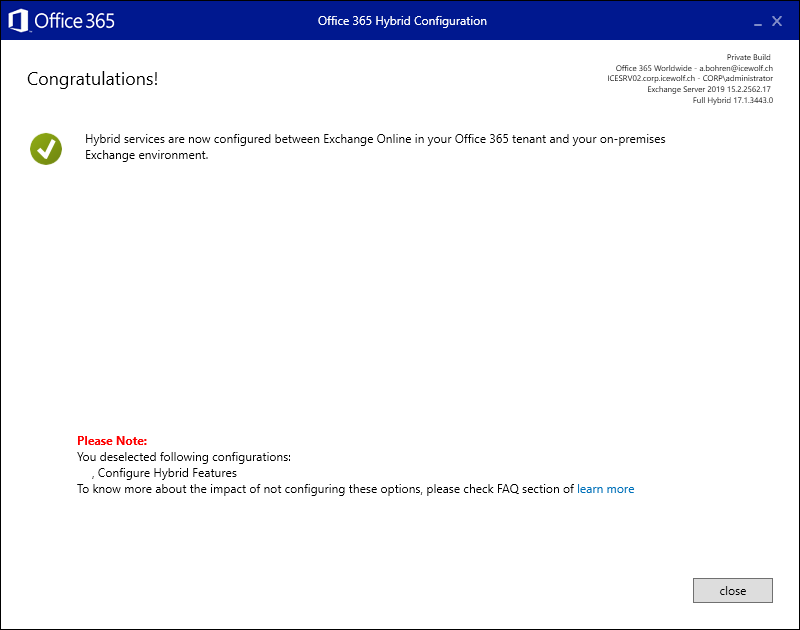Click the ICESRV02.corp.icewolf.ch server info line
The width and height of the screenshot is (800, 630).
coord(690,78)
